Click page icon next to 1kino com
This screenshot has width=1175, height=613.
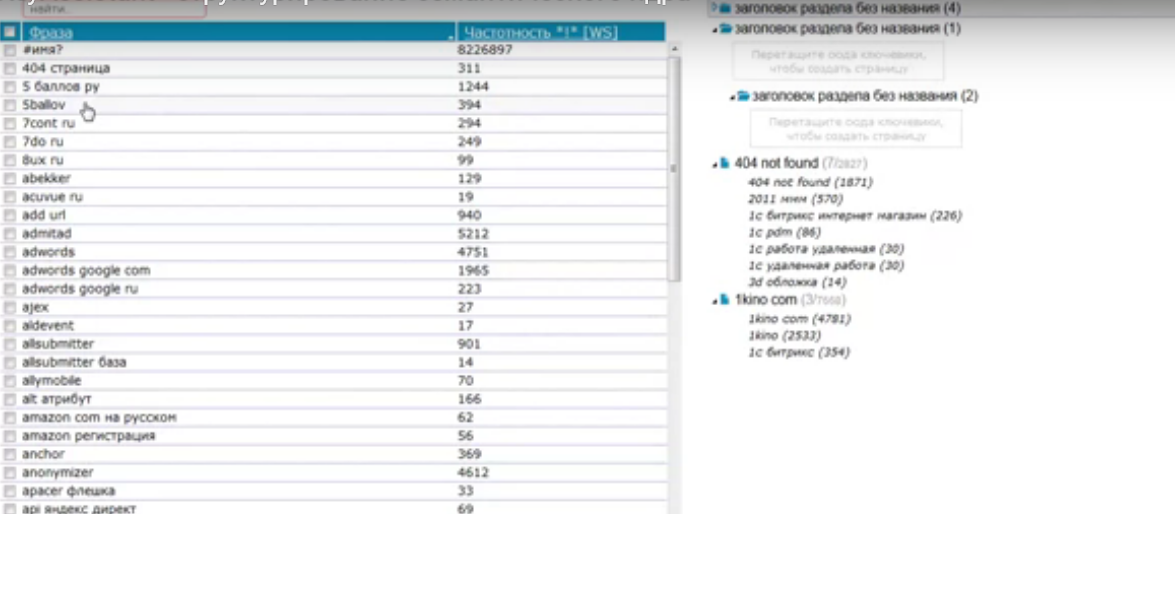(x=725, y=300)
